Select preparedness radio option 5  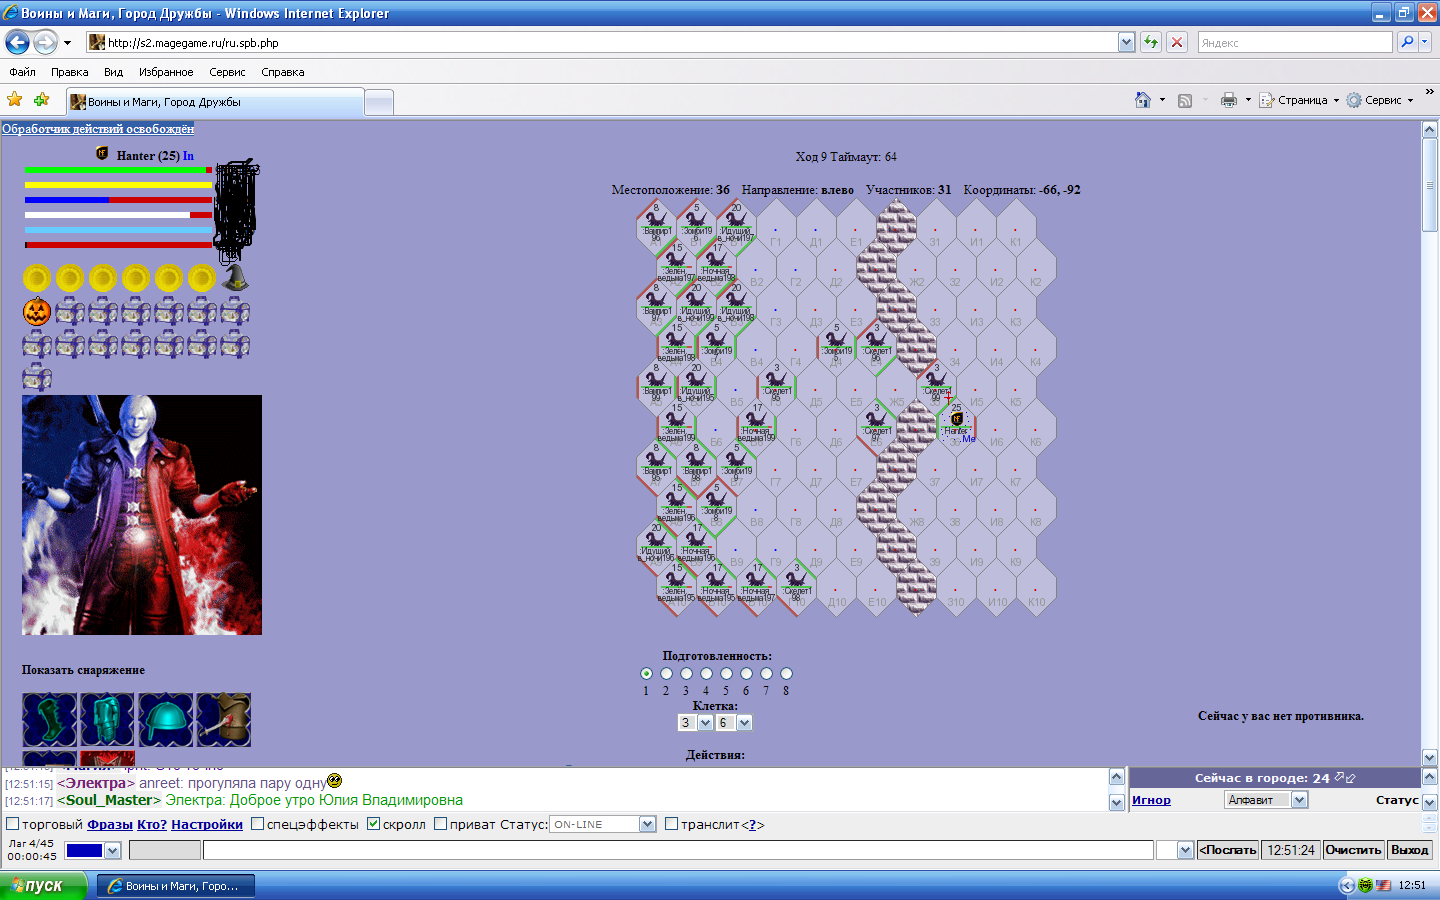[726, 673]
